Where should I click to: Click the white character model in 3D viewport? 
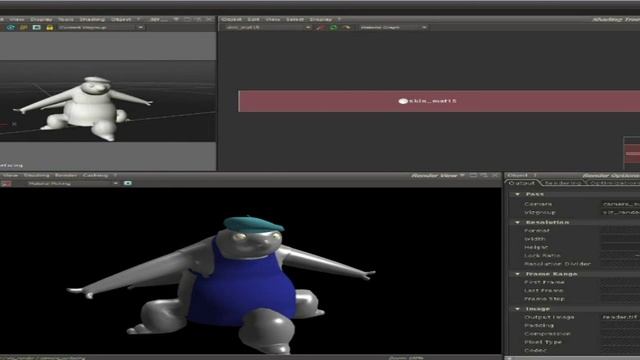tap(84, 108)
